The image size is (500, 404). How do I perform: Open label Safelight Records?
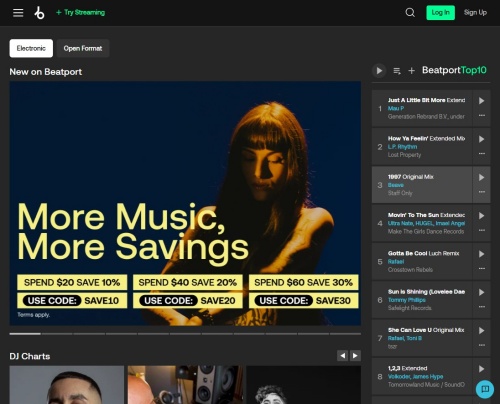409,308
